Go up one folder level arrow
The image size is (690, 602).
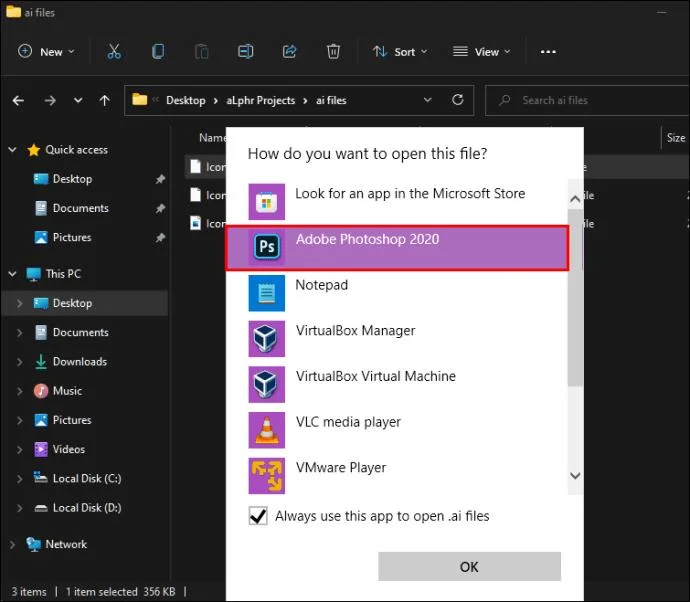[x=104, y=101]
